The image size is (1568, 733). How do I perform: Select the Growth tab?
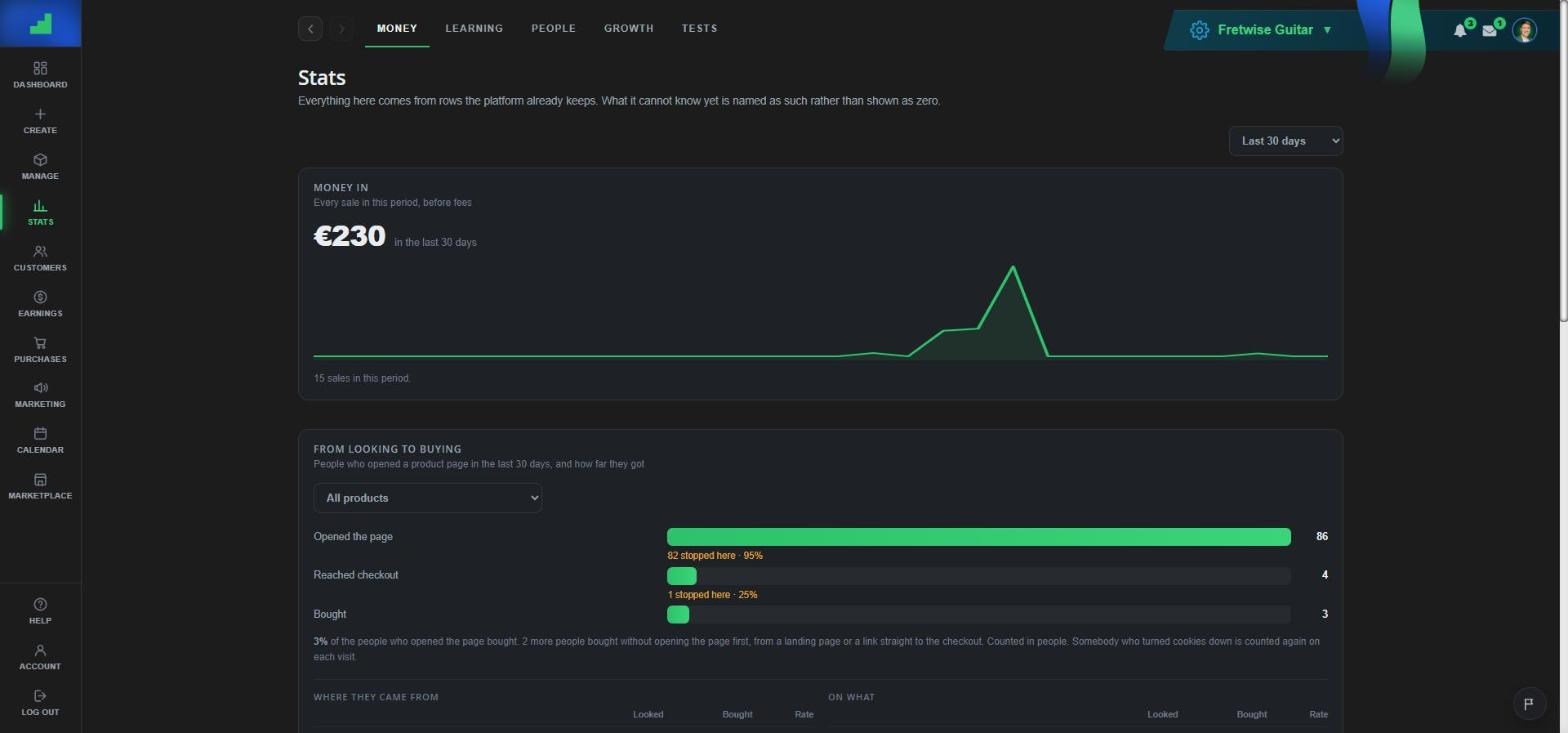pos(629,29)
